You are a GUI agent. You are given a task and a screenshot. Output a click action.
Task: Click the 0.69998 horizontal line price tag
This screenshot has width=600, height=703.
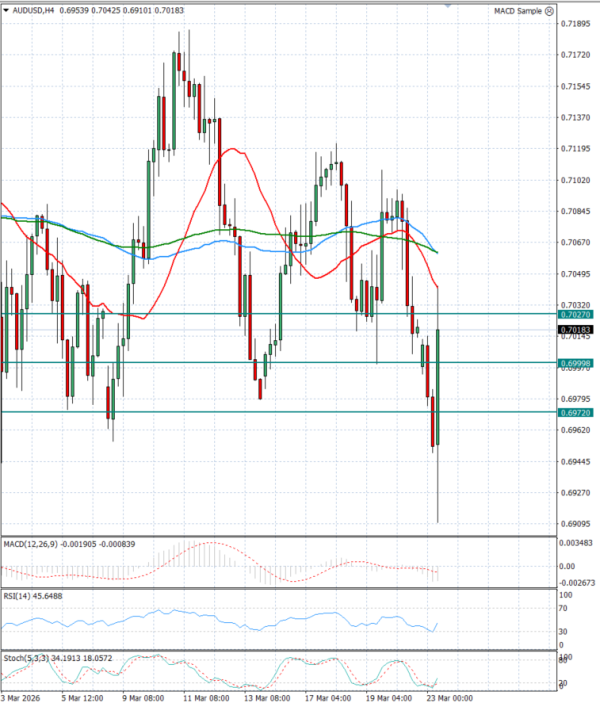[576, 363]
